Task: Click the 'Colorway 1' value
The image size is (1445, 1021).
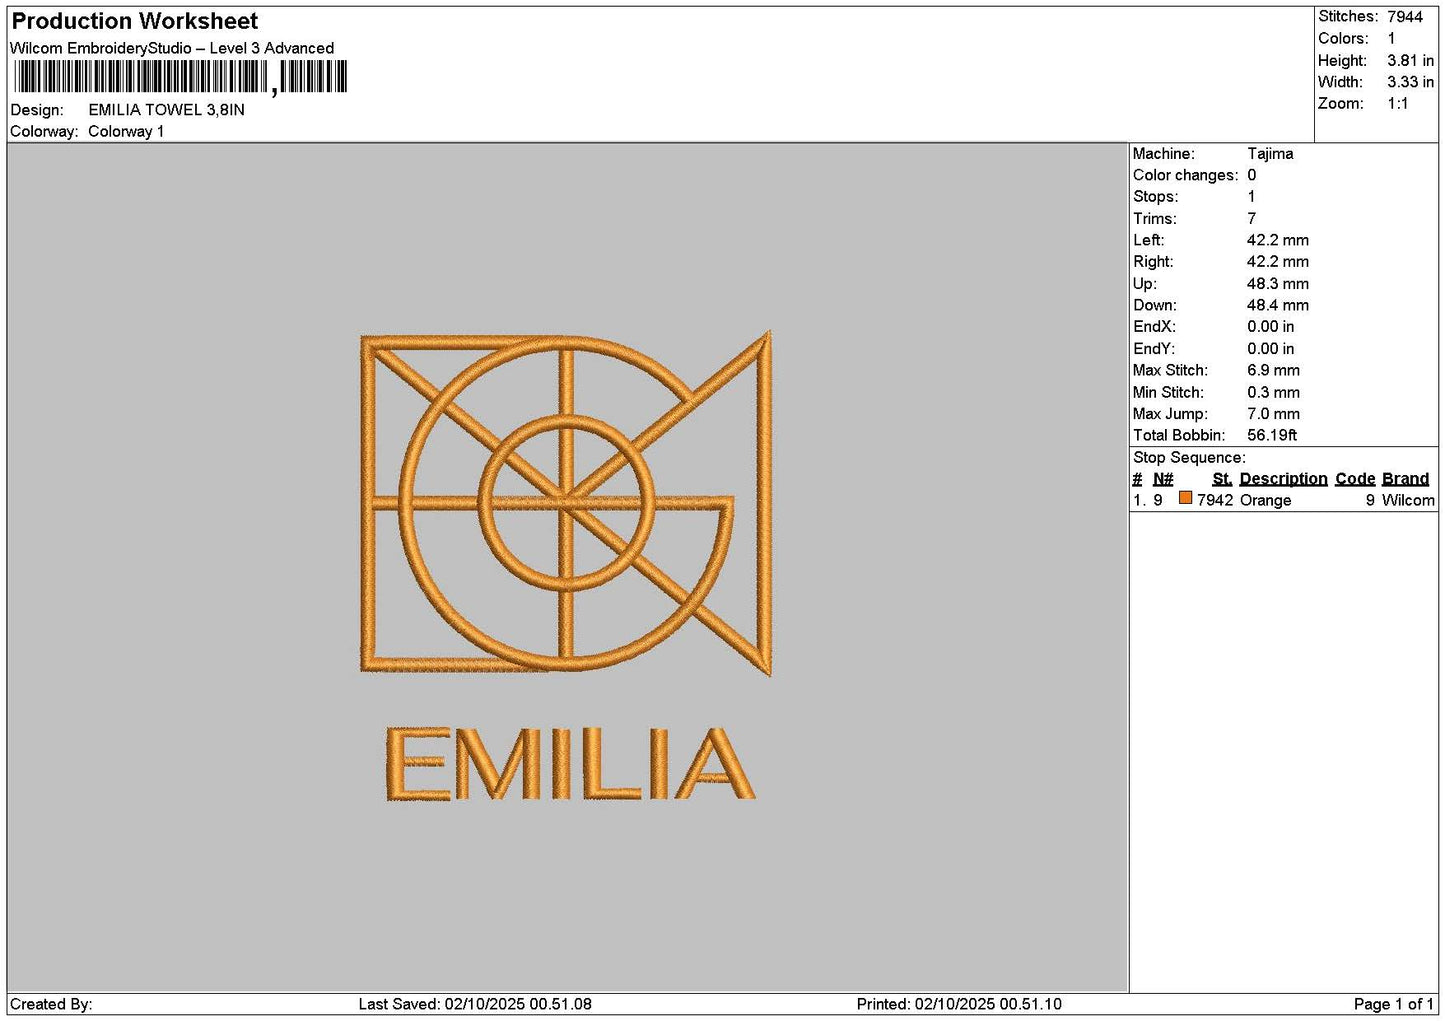Action: (x=126, y=131)
